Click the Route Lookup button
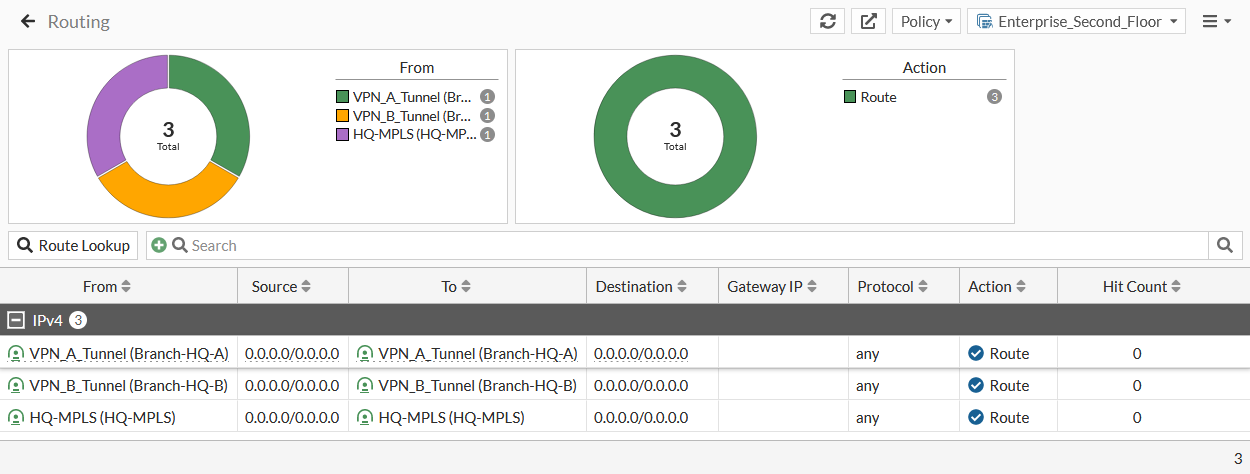This screenshot has height=474, width=1250. point(74,245)
